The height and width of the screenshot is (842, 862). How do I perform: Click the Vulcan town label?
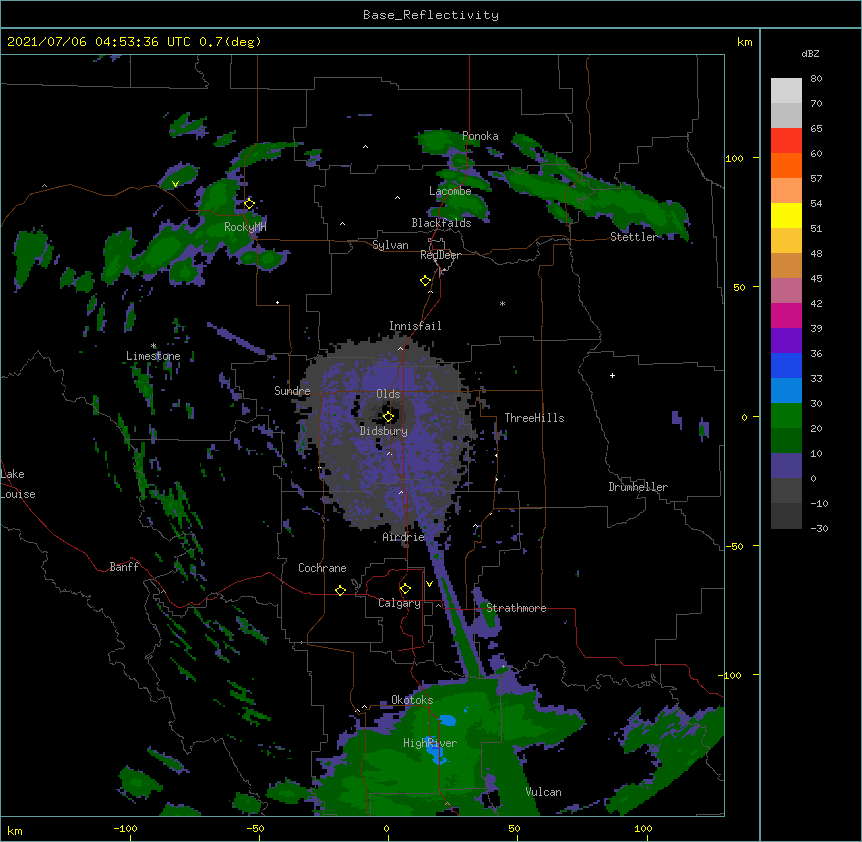click(543, 792)
